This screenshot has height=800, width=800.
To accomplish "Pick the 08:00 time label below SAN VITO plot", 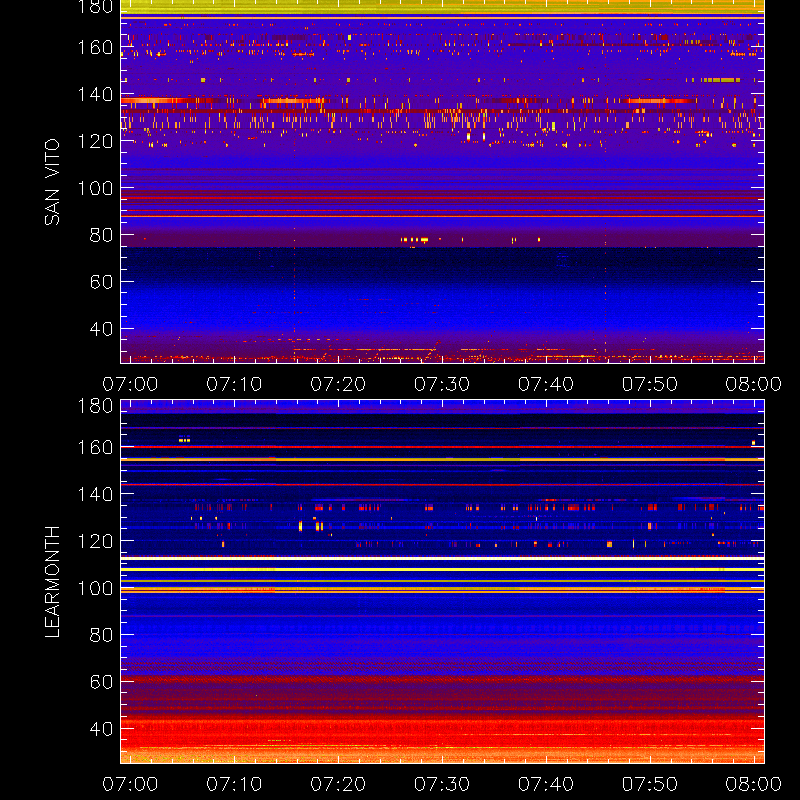I will click(x=754, y=384).
